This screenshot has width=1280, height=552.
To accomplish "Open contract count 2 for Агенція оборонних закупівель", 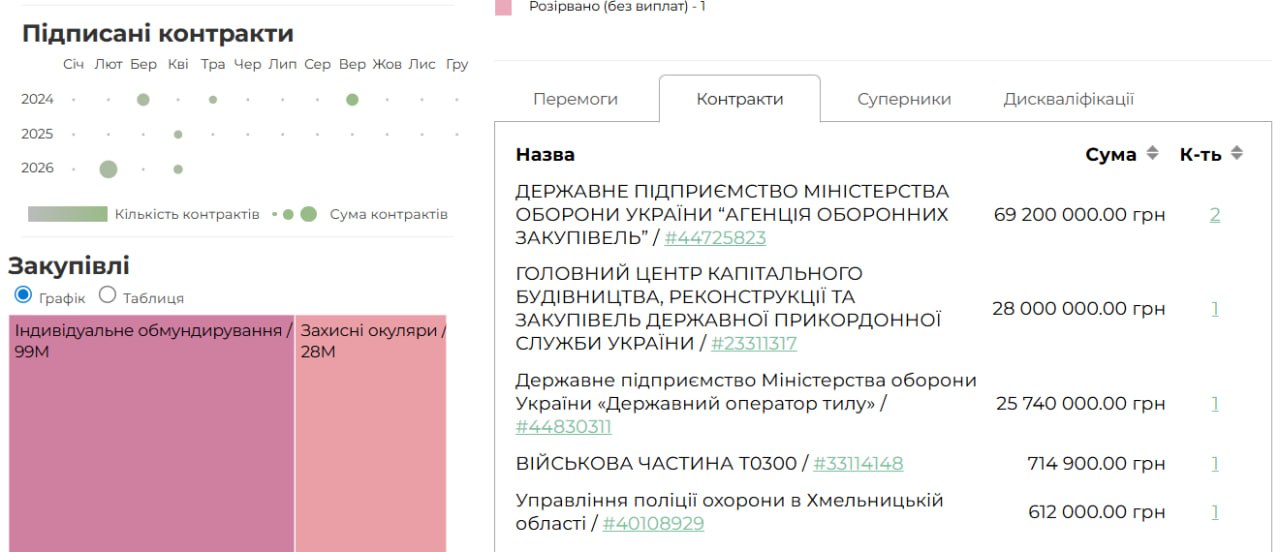I will coord(1215,215).
